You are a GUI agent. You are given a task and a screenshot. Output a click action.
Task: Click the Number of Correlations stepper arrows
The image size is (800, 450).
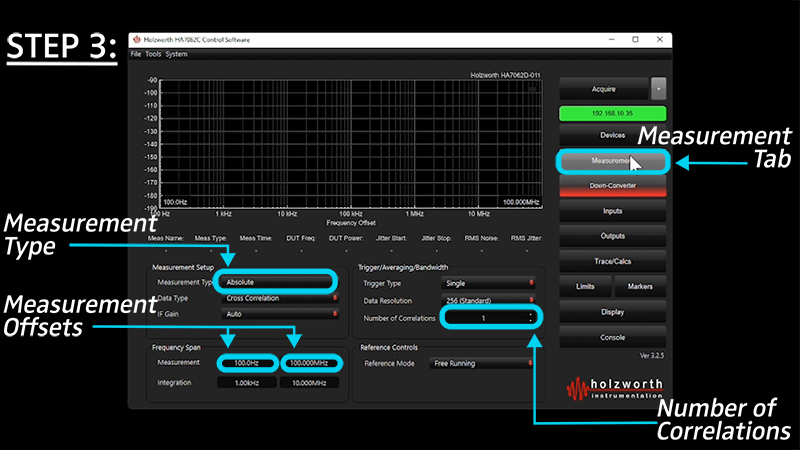(x=531, y=318)
